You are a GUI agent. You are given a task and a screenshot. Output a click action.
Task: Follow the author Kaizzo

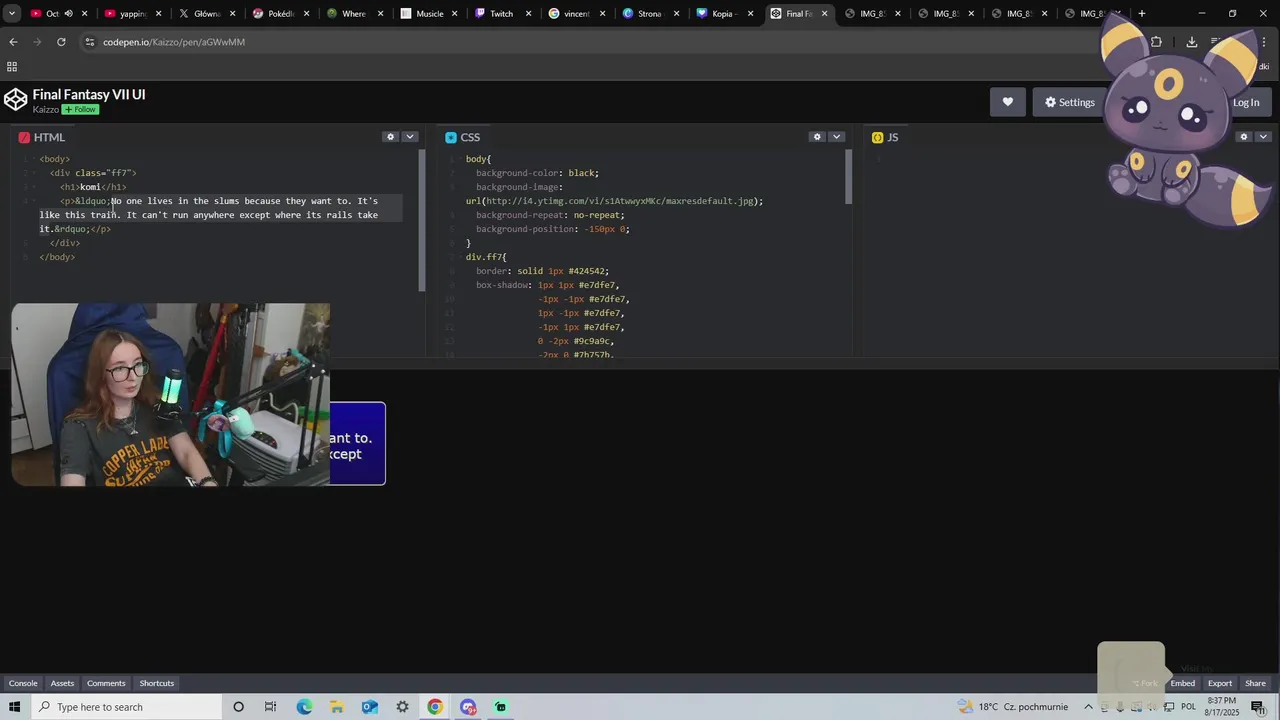click(x=80, y=110)
